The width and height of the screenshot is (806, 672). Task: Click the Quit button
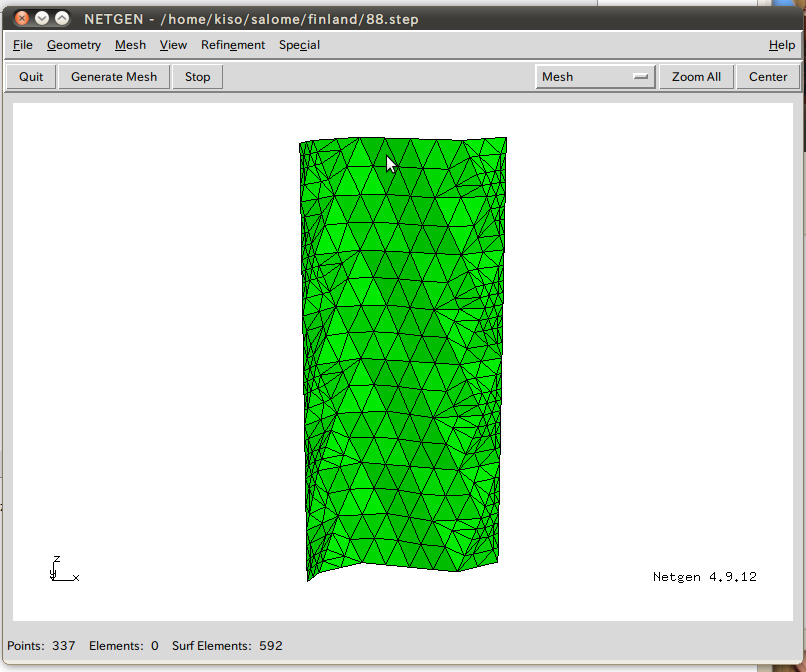point(31,77)
